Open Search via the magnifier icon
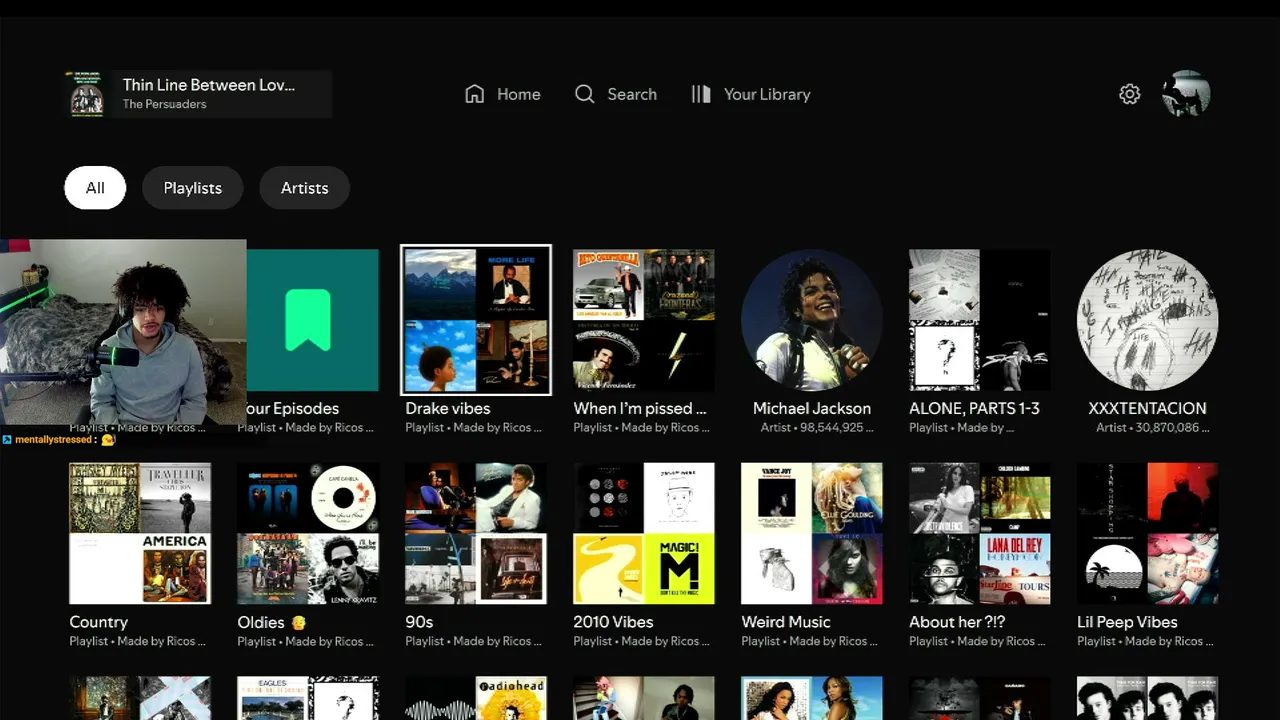The height and width of the screenshot is (720, 1280). pos(585,94)
